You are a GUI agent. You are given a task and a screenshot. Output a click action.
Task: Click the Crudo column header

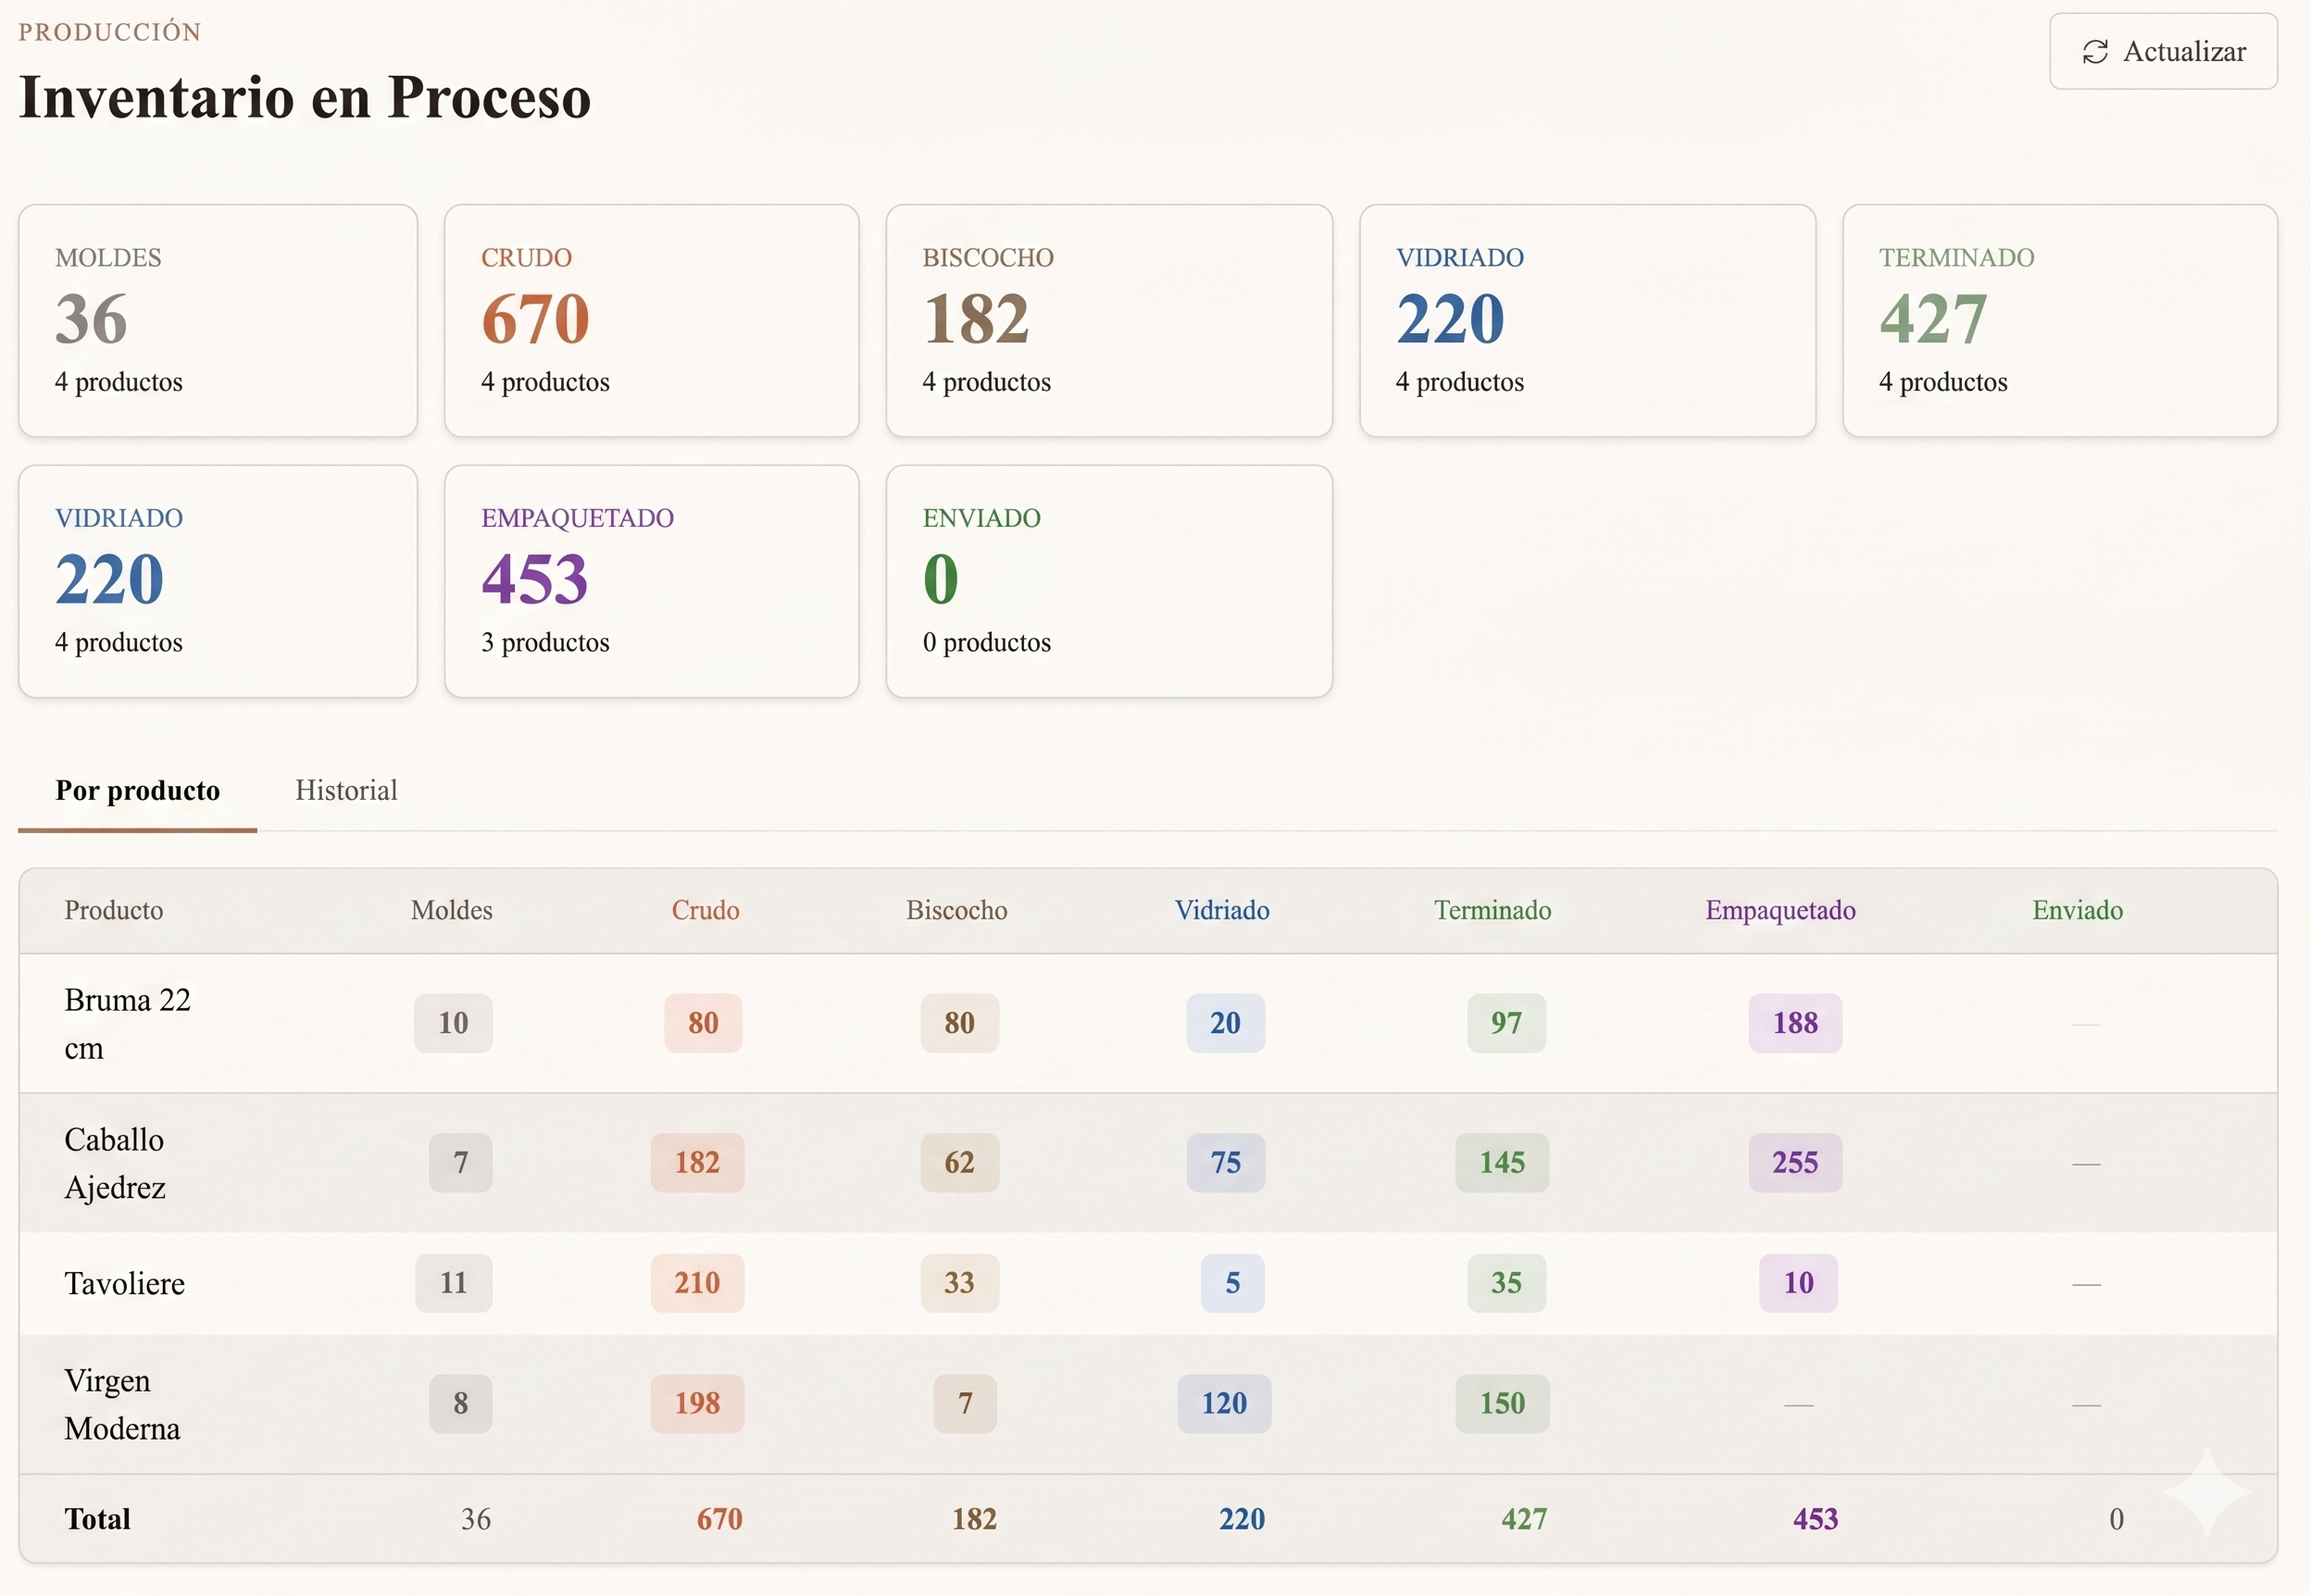click(705, 910)
